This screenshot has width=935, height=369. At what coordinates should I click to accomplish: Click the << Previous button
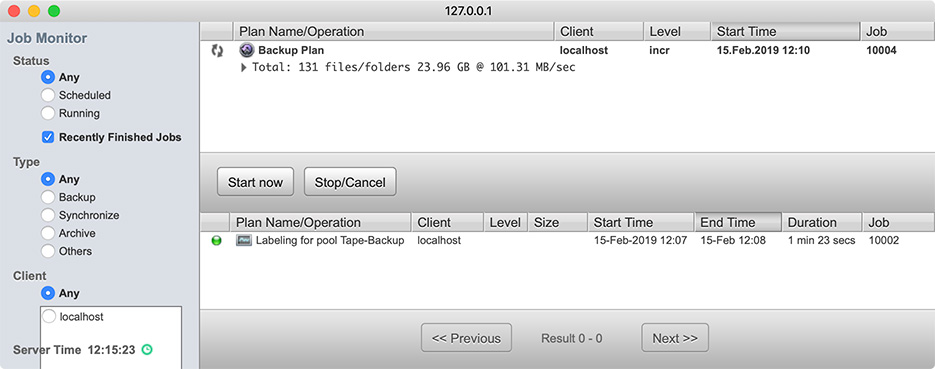[x=466, y=338]
